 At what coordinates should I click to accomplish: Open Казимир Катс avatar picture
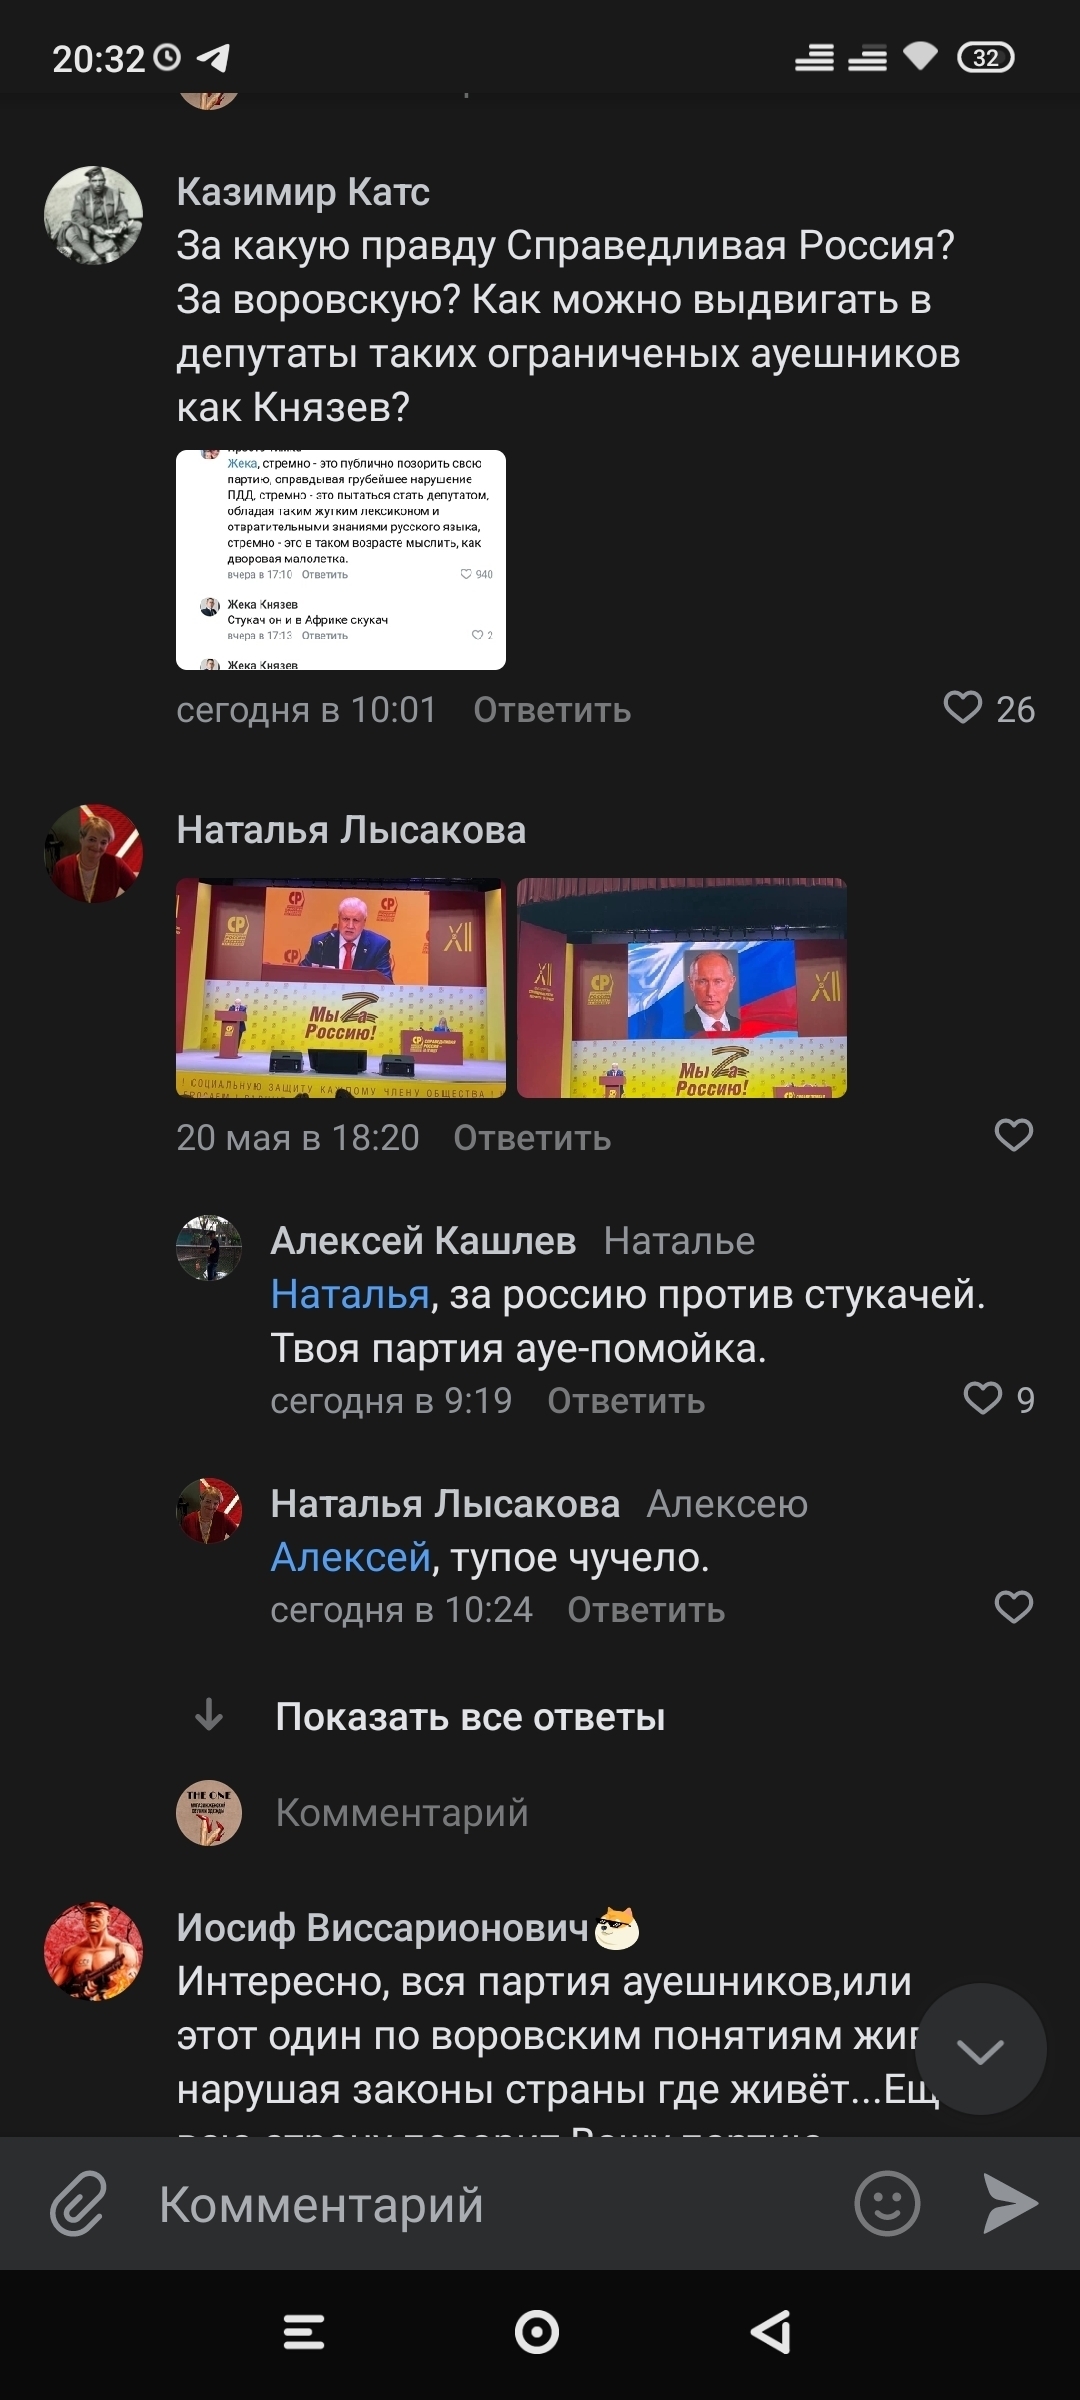[94, 215]
